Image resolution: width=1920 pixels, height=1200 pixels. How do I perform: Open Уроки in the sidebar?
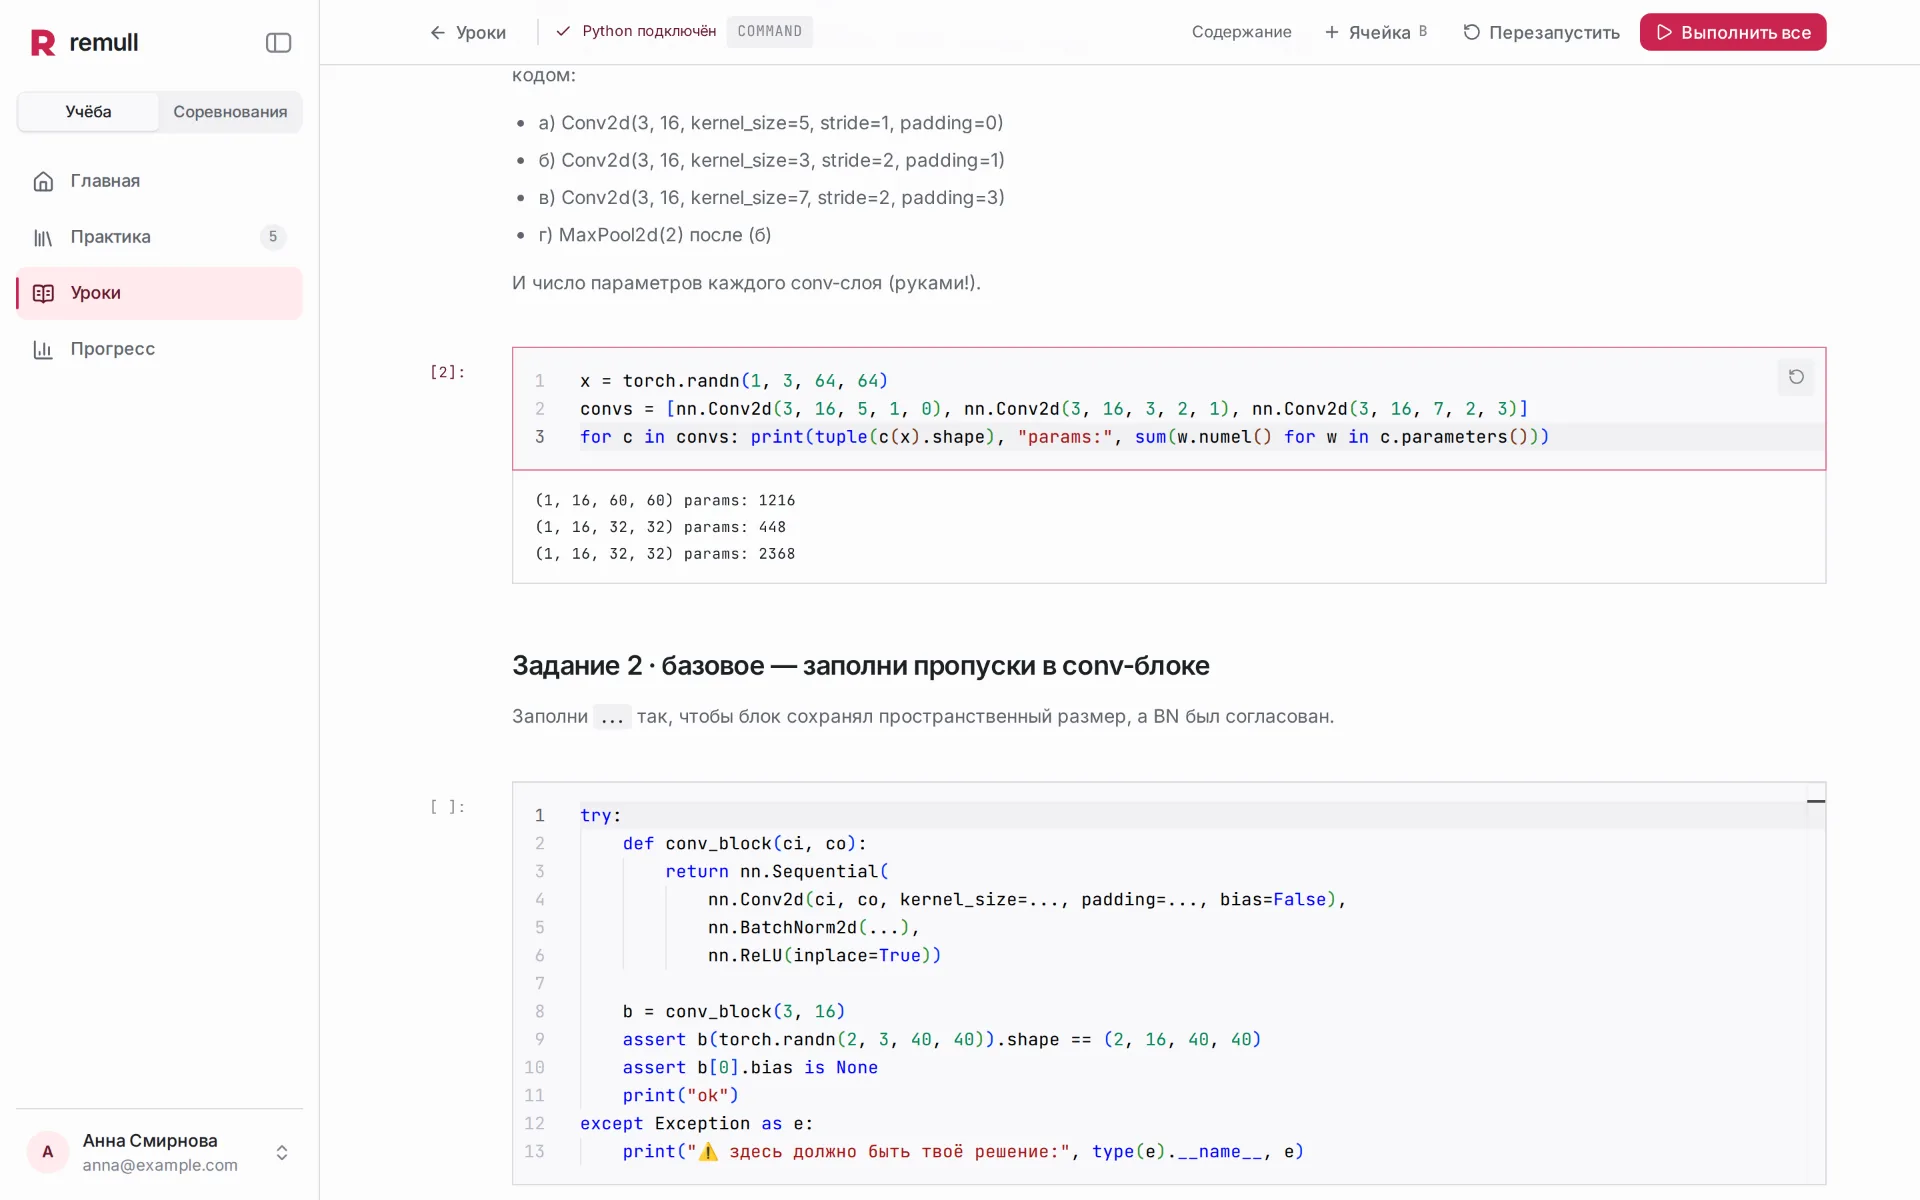point(159,293)
